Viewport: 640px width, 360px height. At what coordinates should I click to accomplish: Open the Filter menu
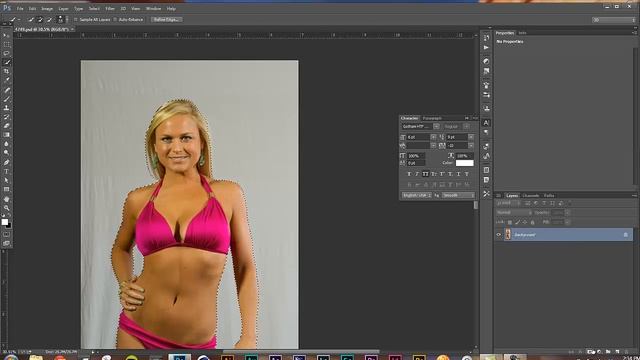(110, 9)
